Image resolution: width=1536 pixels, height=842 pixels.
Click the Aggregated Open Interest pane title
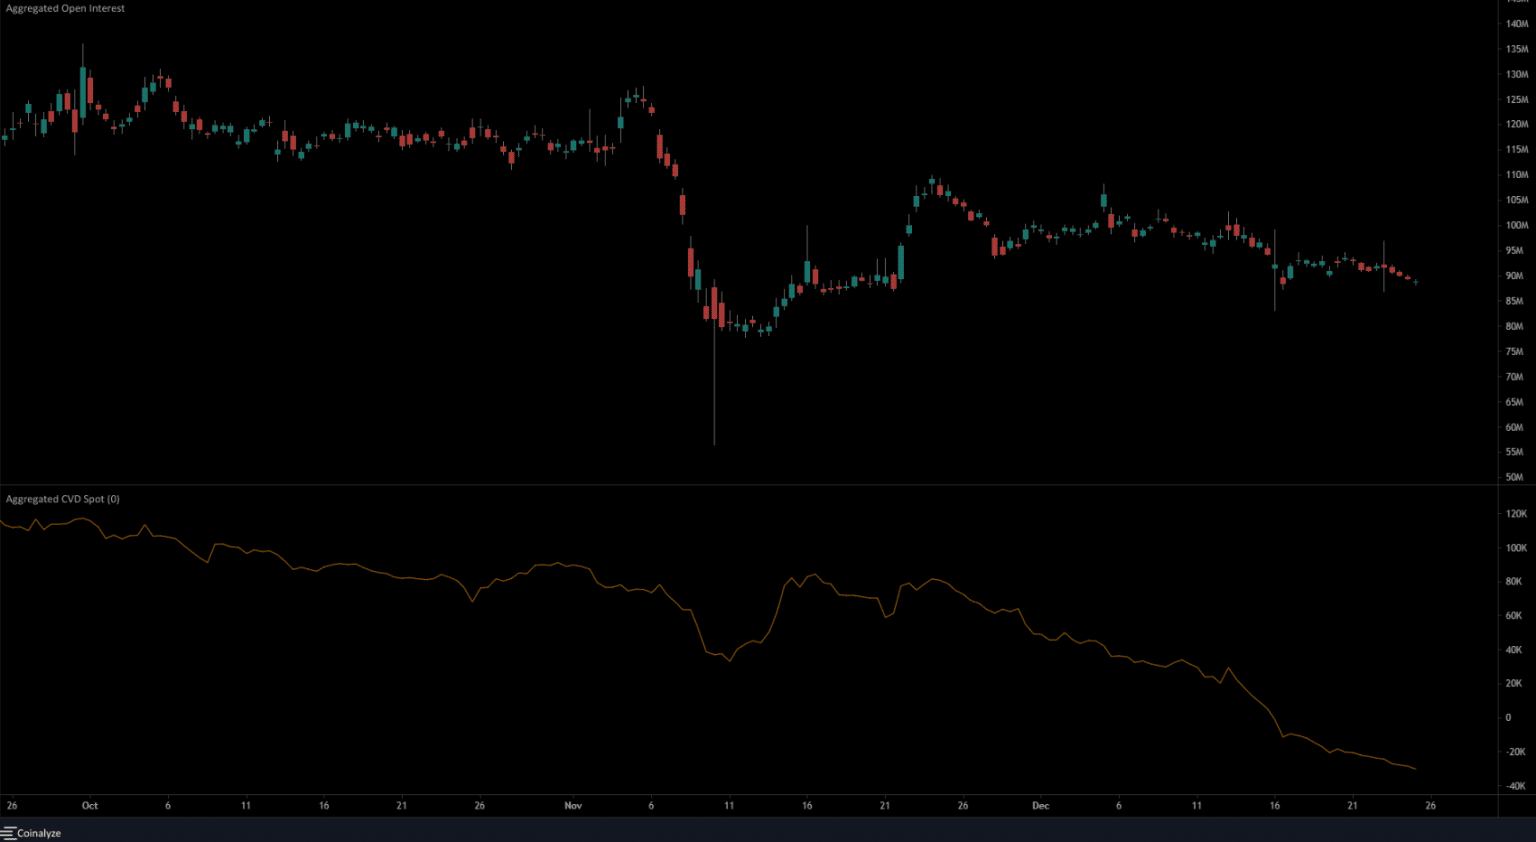65,8
